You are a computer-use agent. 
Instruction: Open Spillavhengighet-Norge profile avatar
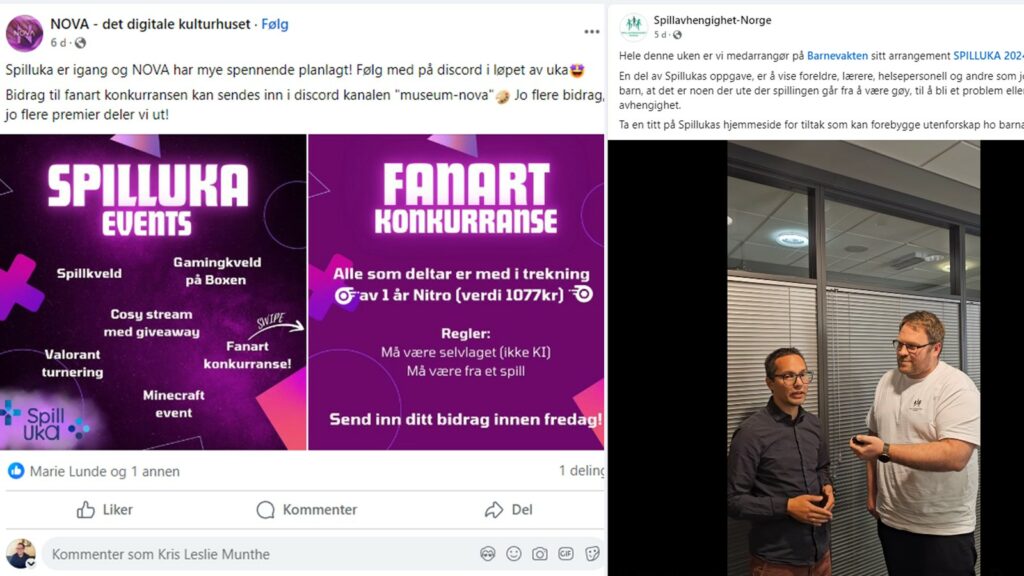(633, 27)
